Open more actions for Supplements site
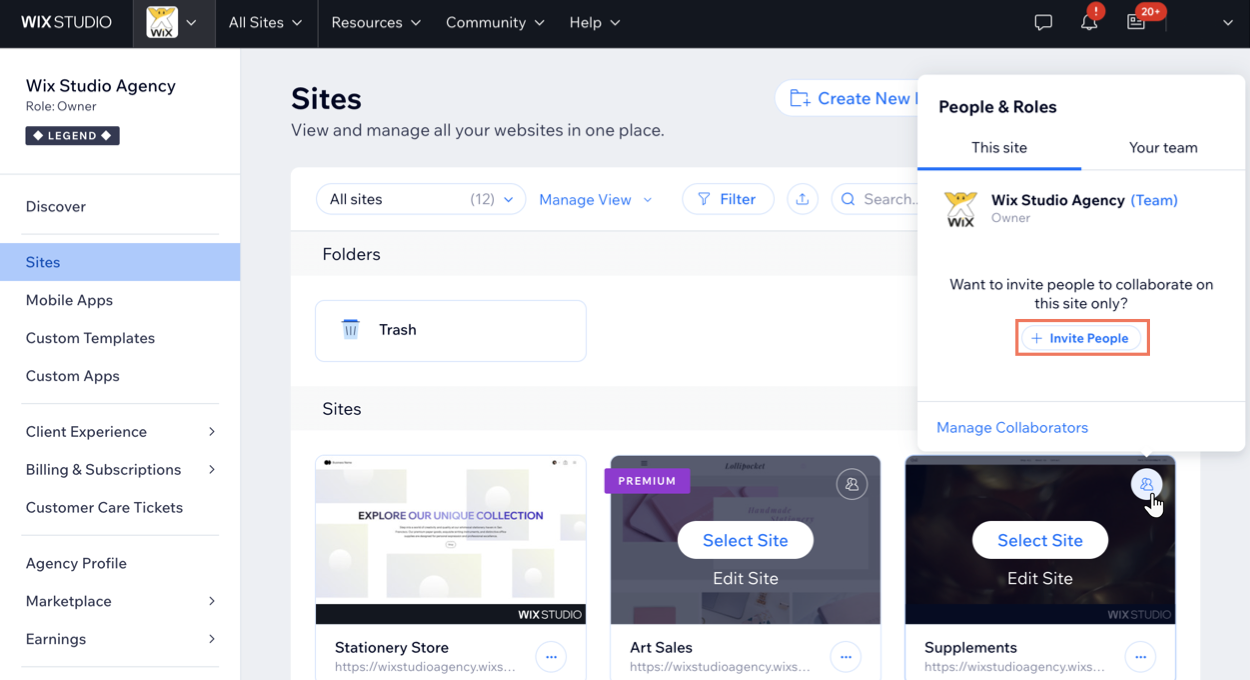The height and width of the screenshot is (680, 1250). 1140,657
